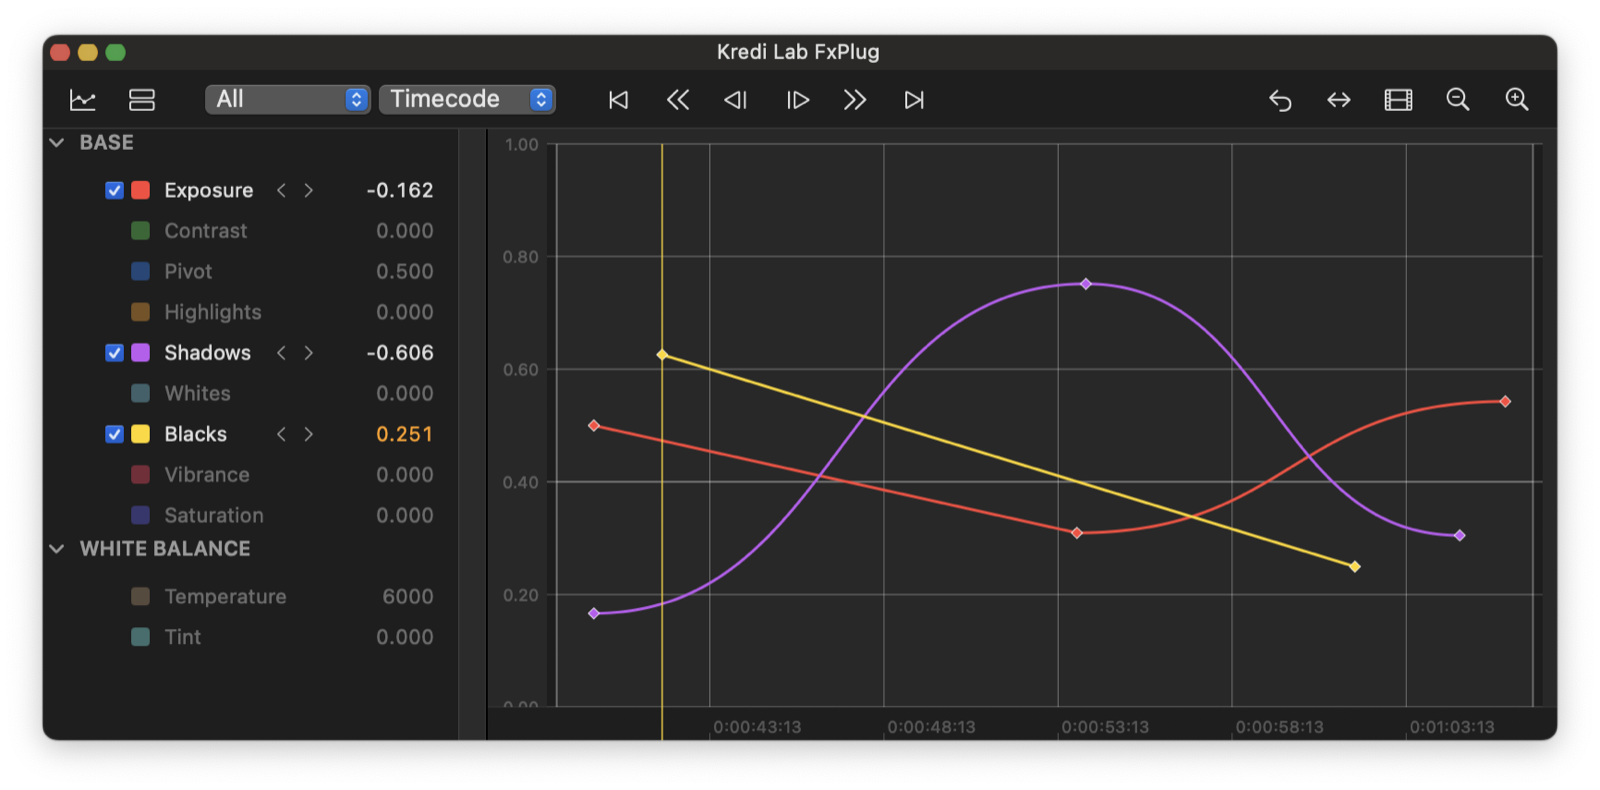The image size is (1600, 790).
Task: Click the fit-width horizontal arrows icon
Action: tap(1339, 100)
